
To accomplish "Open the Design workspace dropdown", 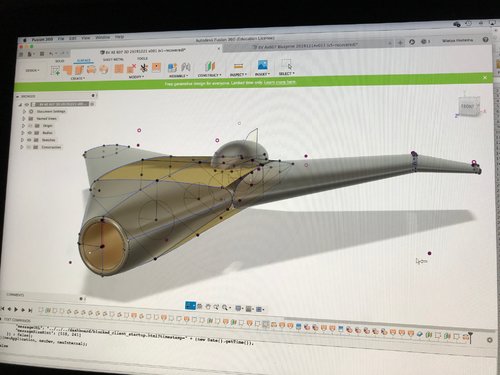I will point(33,71).
